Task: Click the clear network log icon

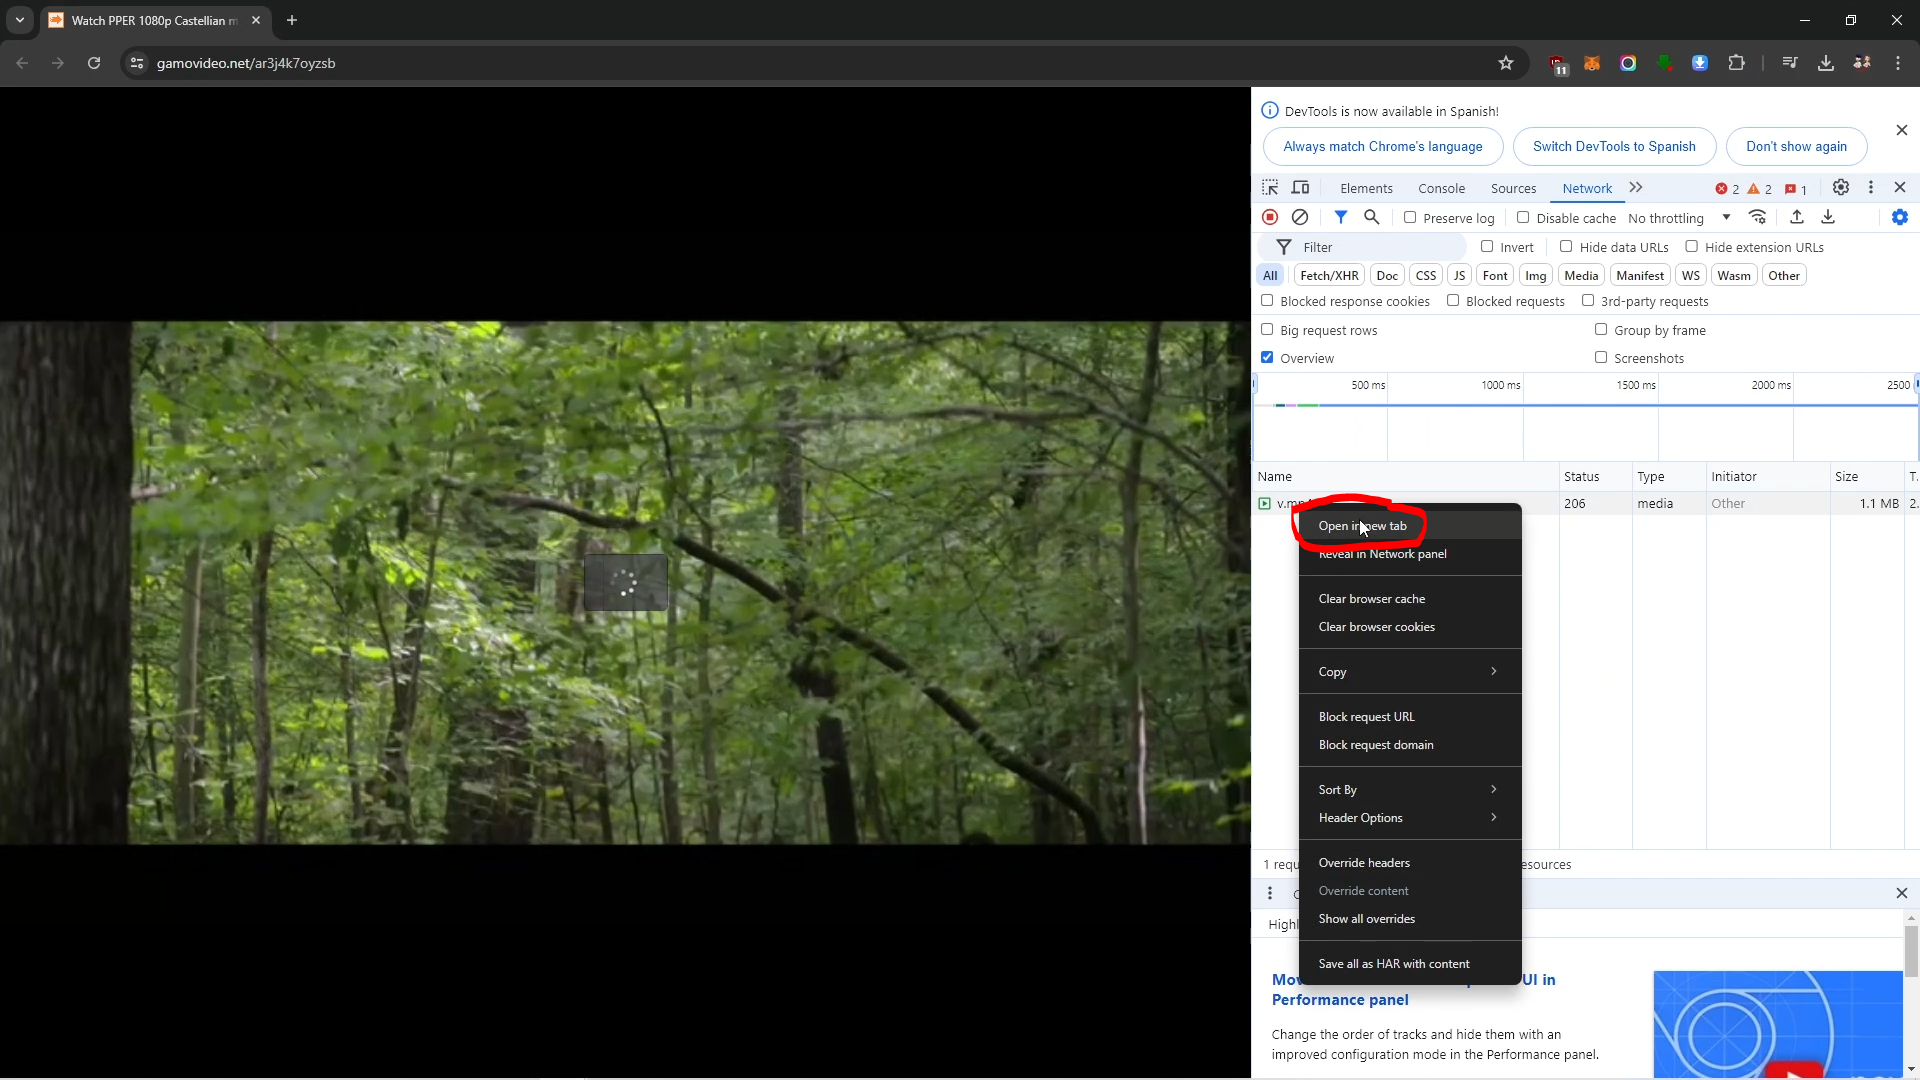Action: pyautogui.click(x=1300, y=217)
